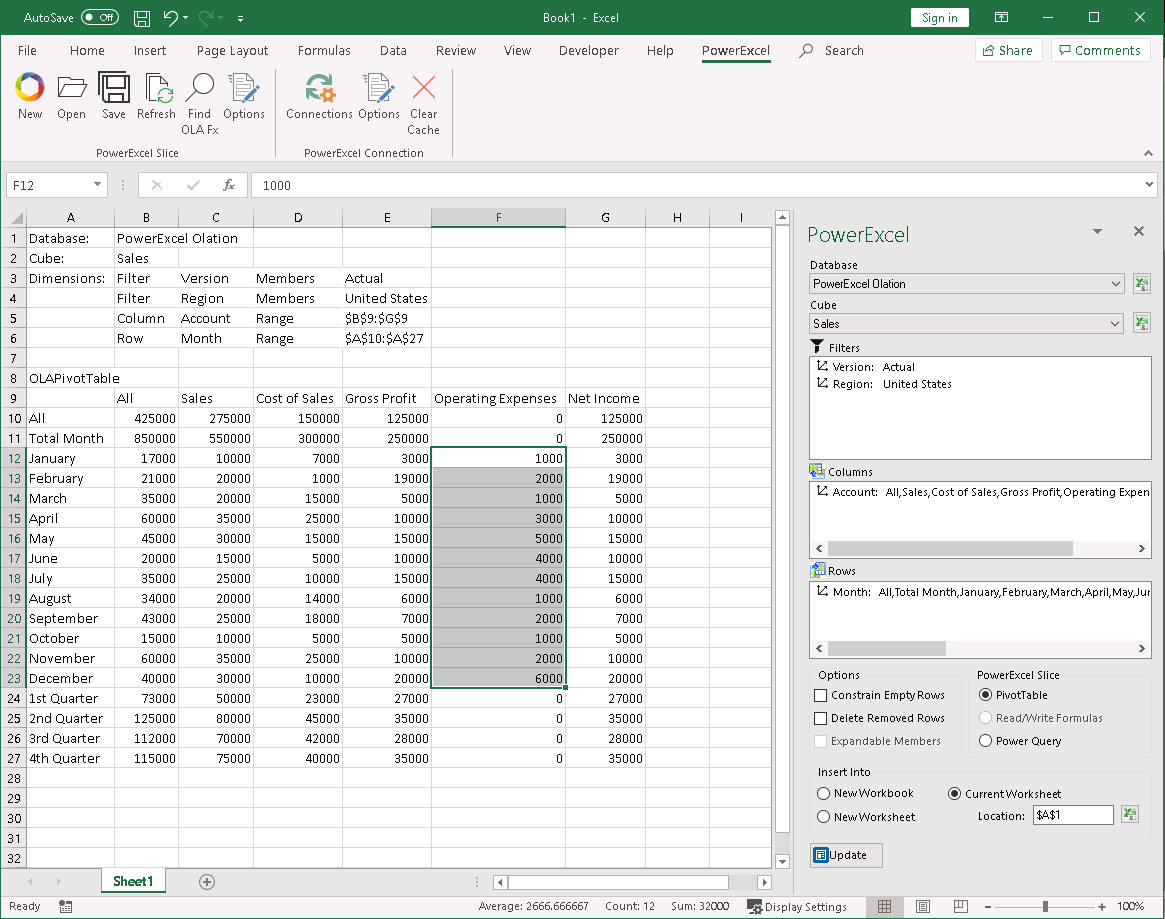Image resolution: width=1165 pixels, height=919 pixels.
Task: Clear the connection cache
Action: click(424, 103)
